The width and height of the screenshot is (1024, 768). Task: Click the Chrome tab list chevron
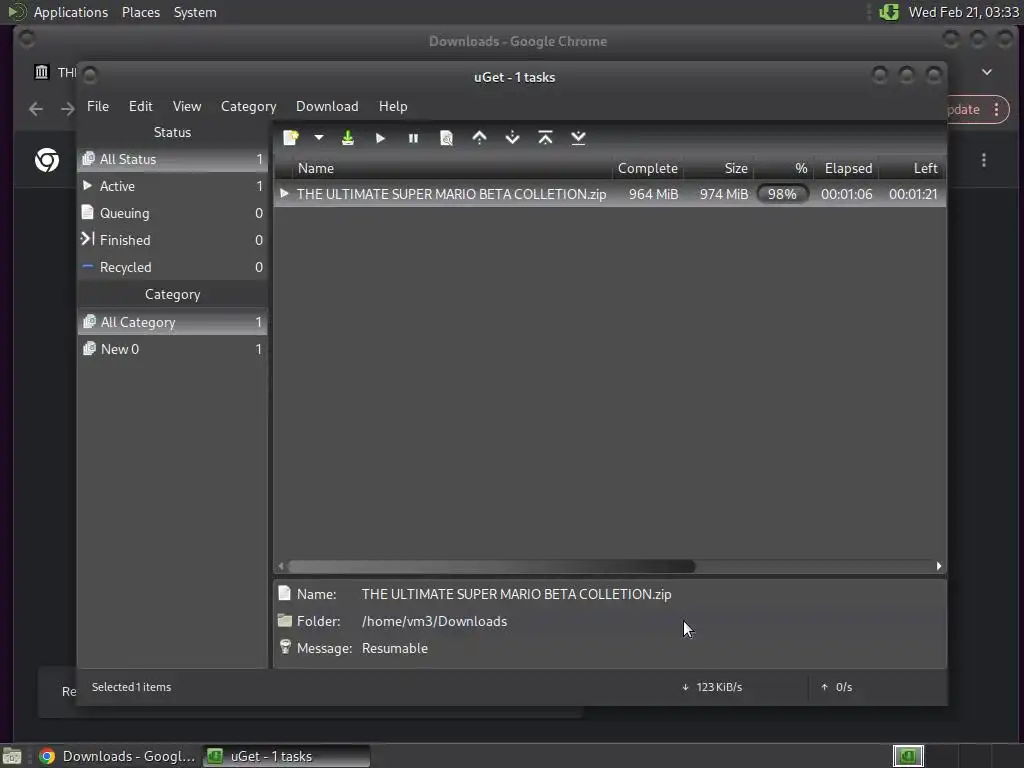987,72
